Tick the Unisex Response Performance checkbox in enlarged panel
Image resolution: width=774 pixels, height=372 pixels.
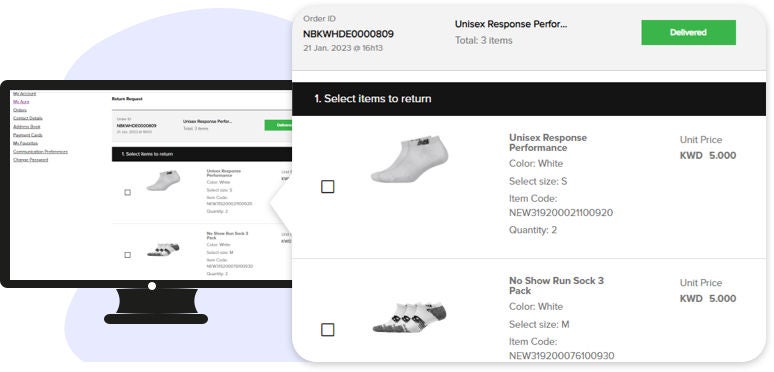coord(328,186)
